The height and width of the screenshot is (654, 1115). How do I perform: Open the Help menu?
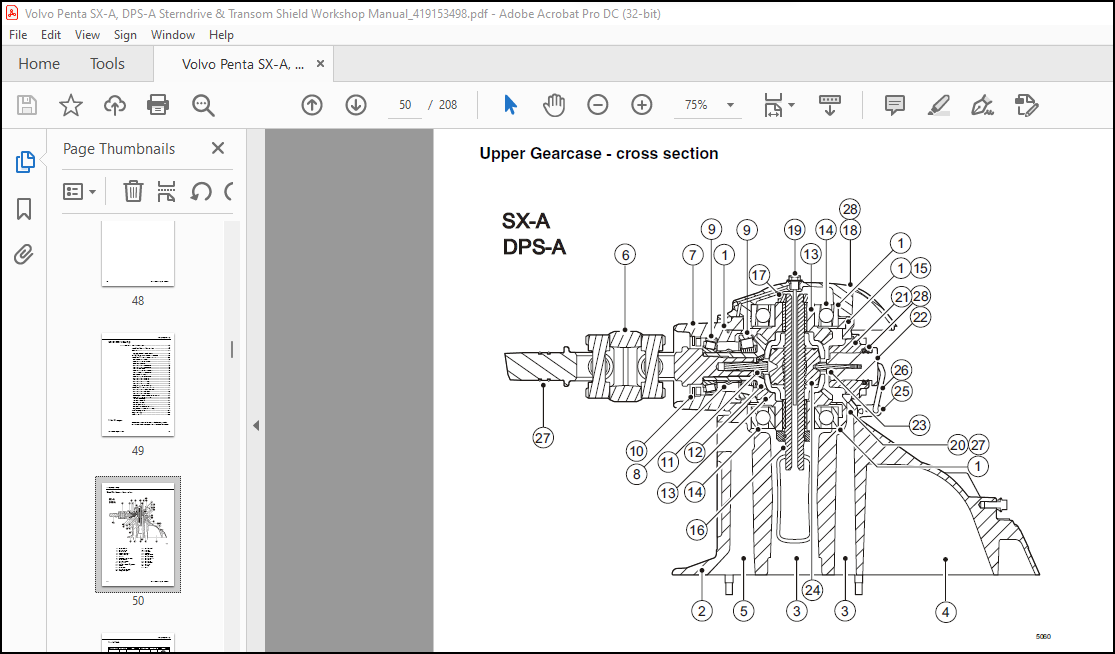(x=221, y=35)
